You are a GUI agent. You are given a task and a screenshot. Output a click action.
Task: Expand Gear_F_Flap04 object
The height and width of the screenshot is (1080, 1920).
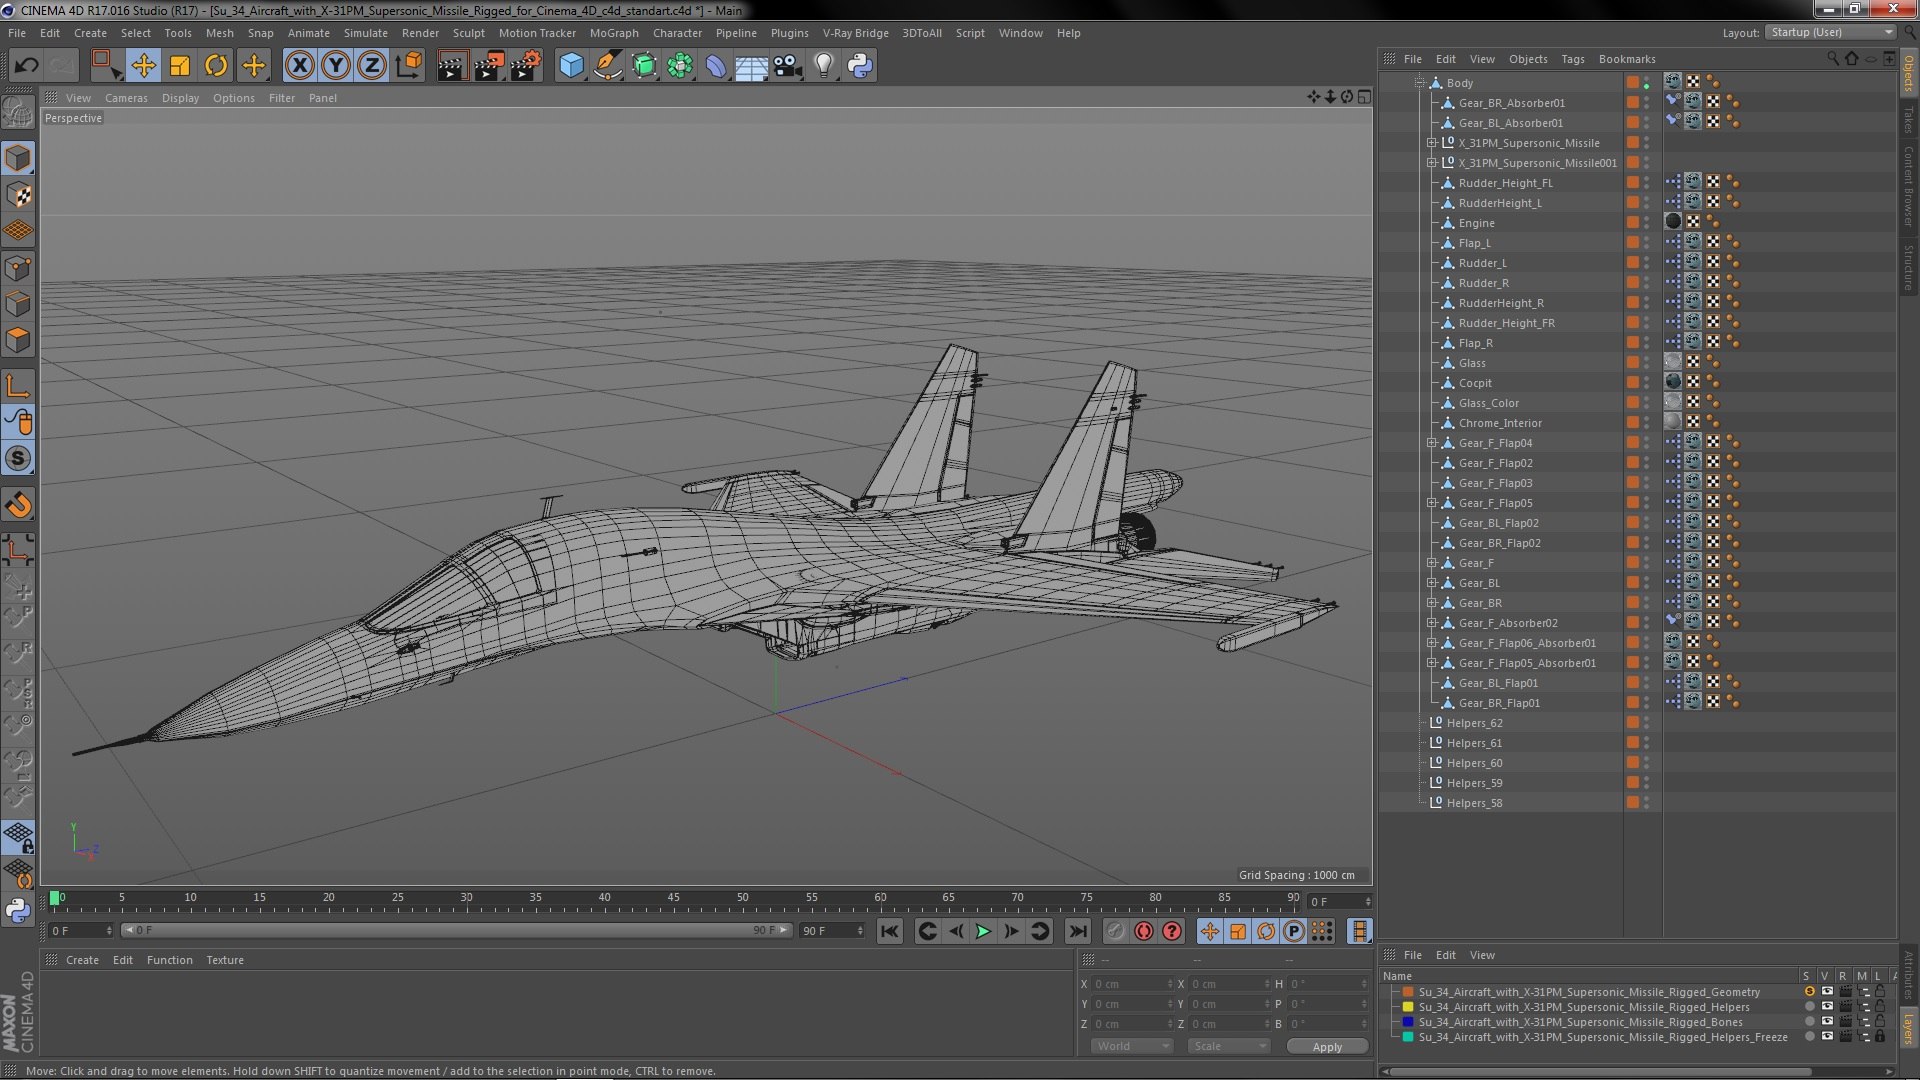click(x=1431, y=443)
